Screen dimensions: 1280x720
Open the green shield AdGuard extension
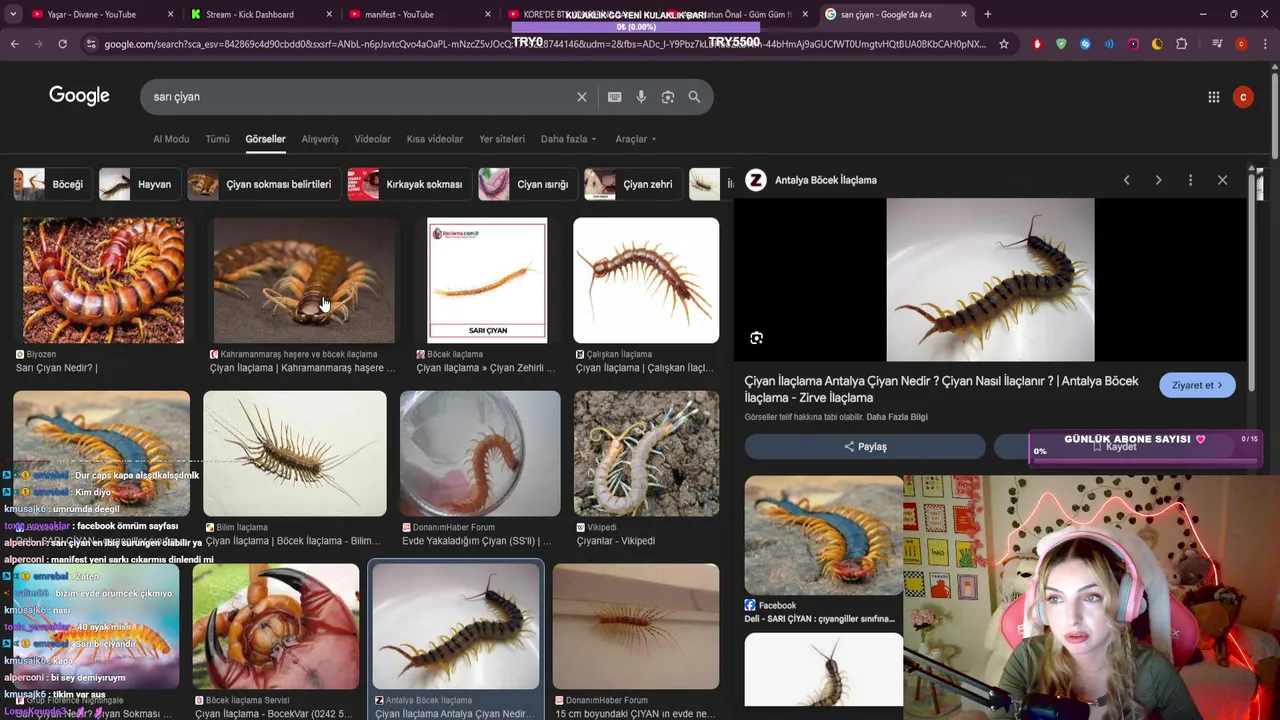point(1061,44)
